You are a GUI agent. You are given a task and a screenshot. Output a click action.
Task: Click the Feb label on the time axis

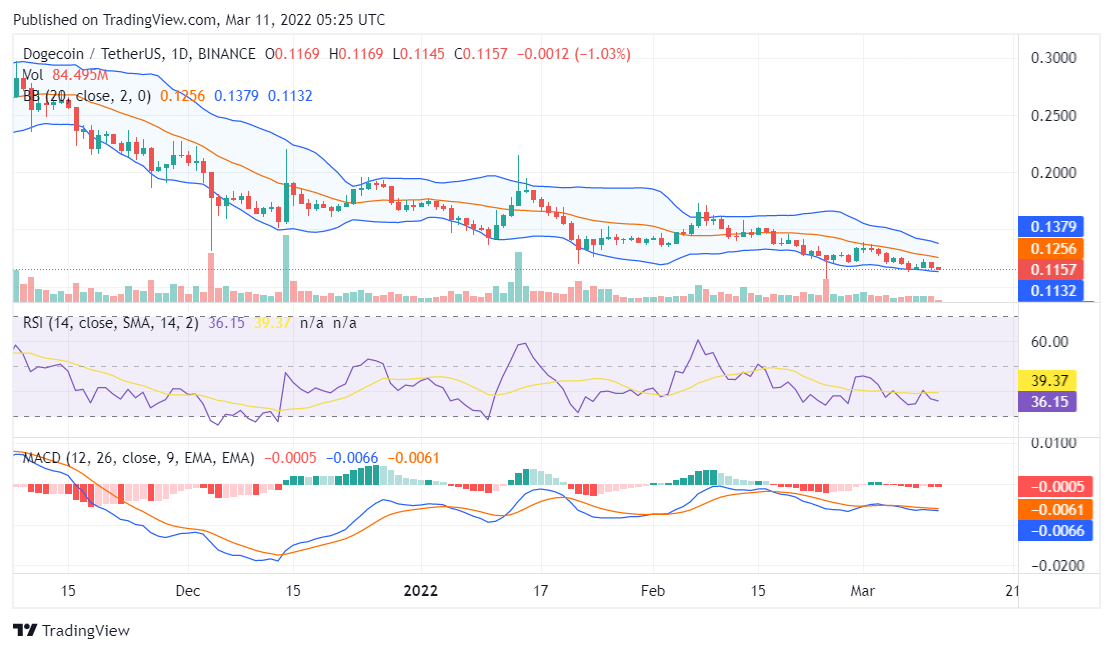(x=652, y=591)
